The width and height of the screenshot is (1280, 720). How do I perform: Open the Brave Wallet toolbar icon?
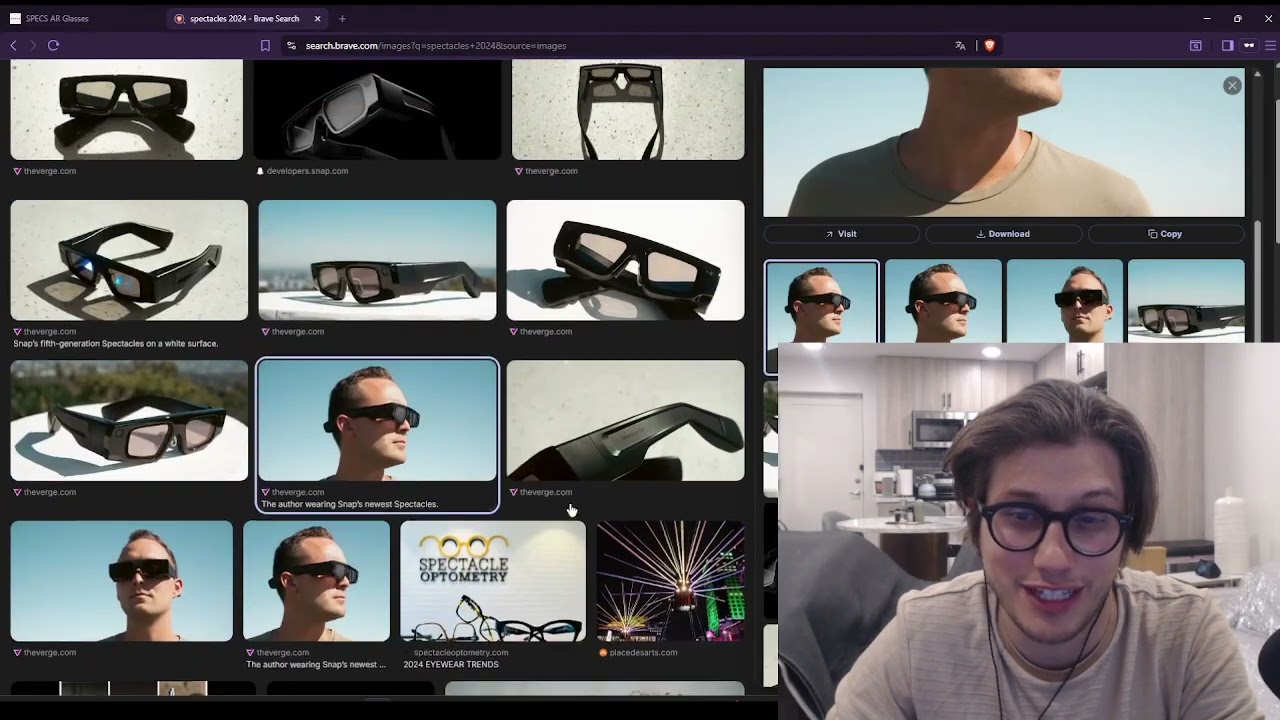tap(1195, 45)
